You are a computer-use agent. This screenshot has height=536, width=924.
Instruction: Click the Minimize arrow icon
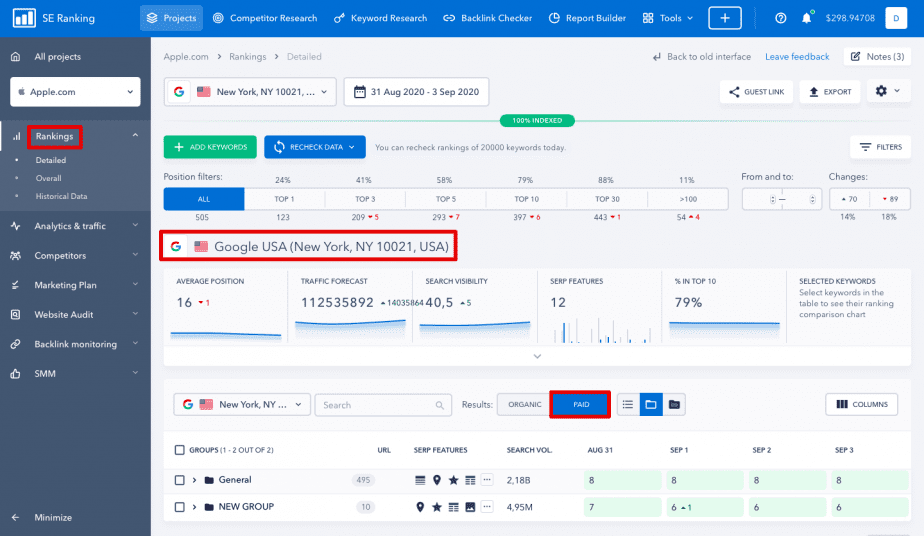15,518
